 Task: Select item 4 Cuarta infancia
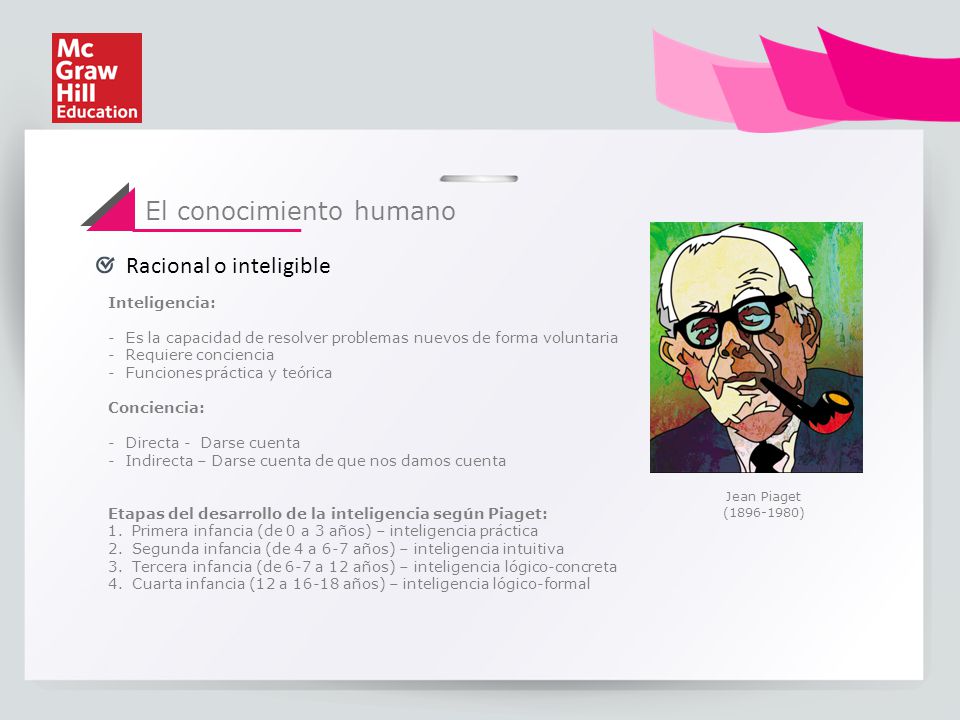click(x=349, y=583)
